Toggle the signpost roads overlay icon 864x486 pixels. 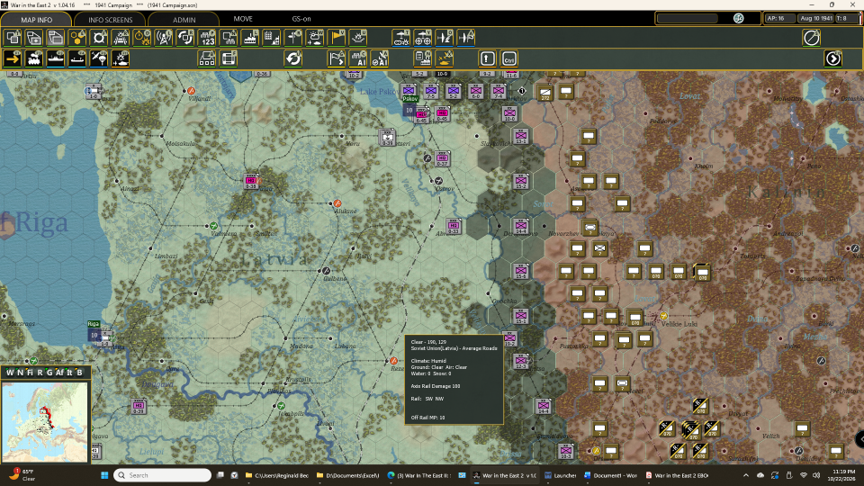293,38
